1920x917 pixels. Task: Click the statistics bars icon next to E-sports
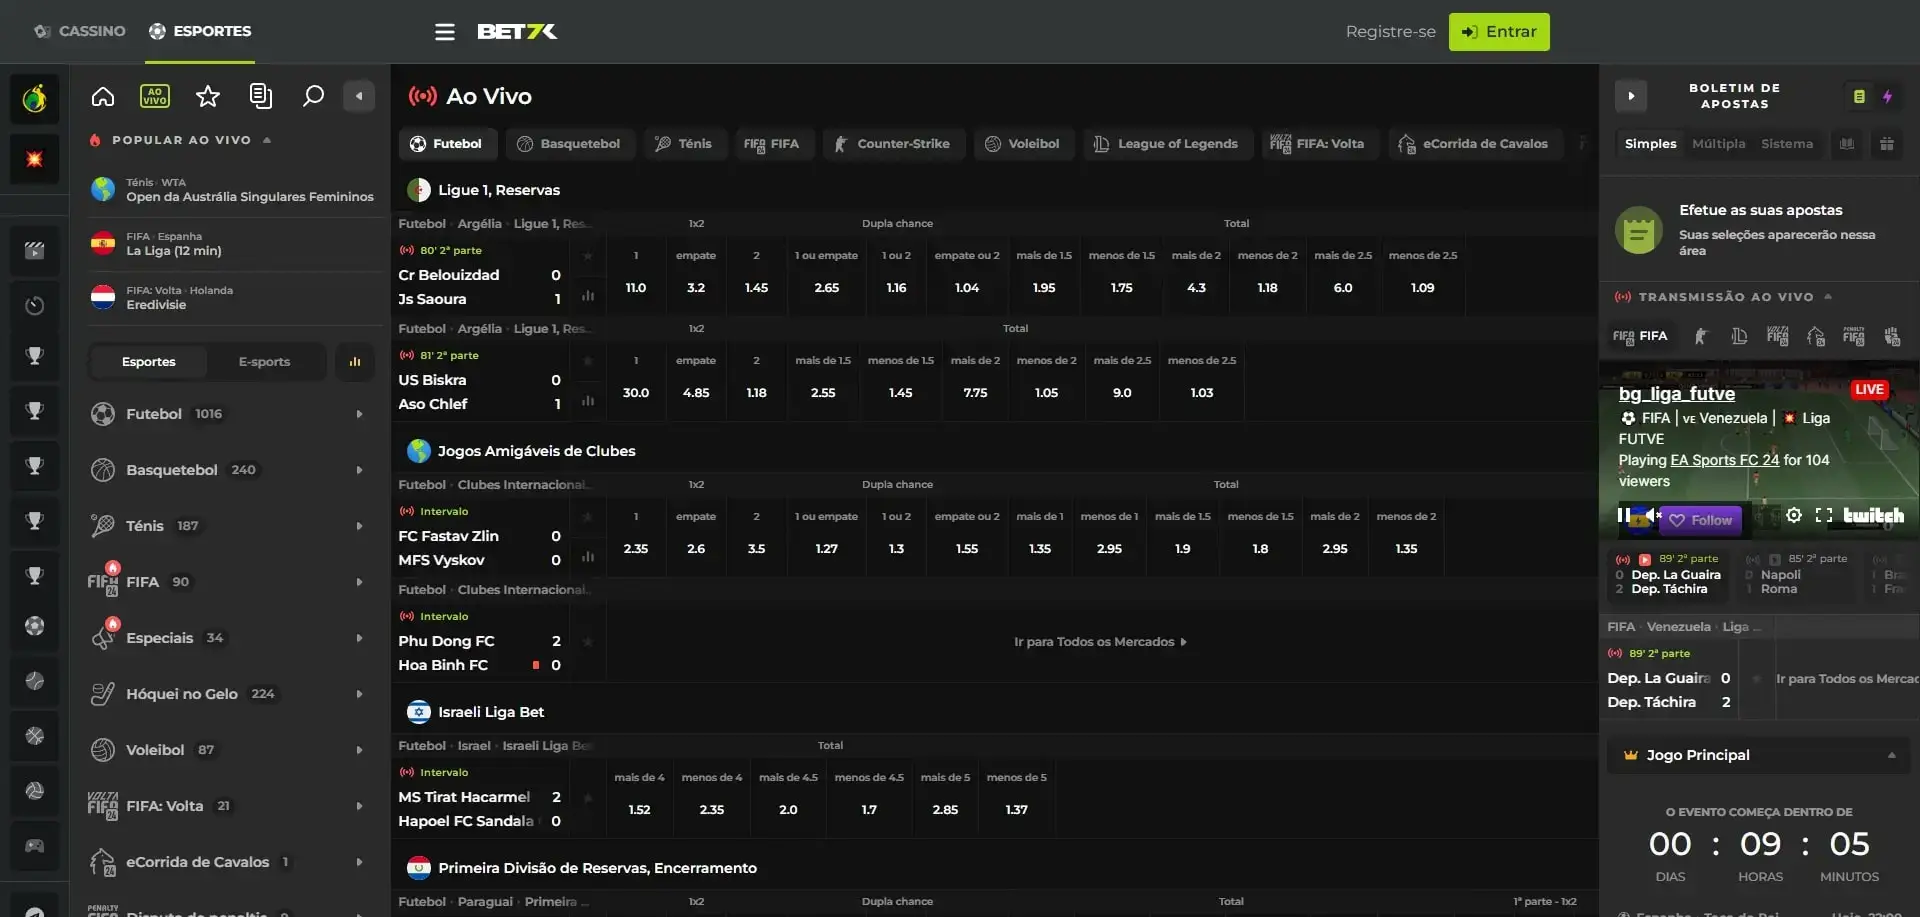click(354, 361)
